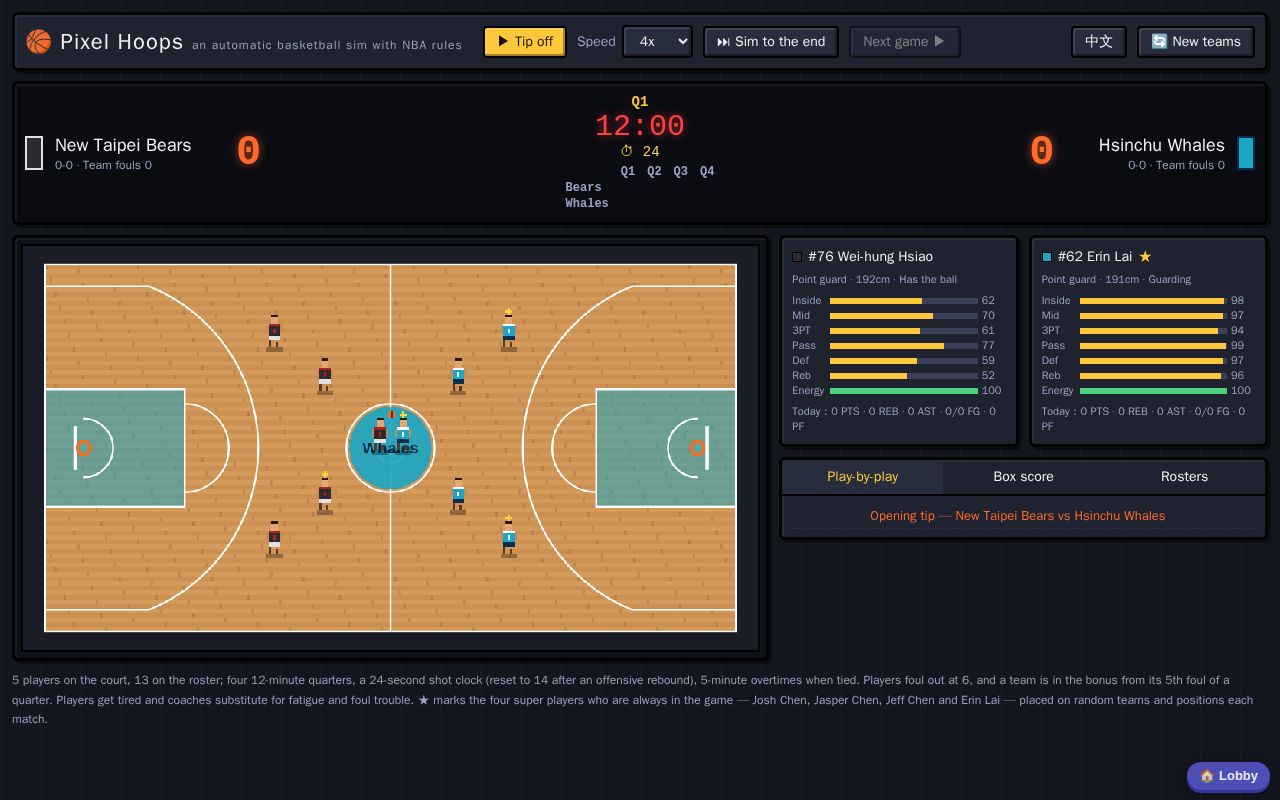Screen dimensions: 1280x800
Task: Click the Hsinchu Whales team name
Action: point(1161,145)
